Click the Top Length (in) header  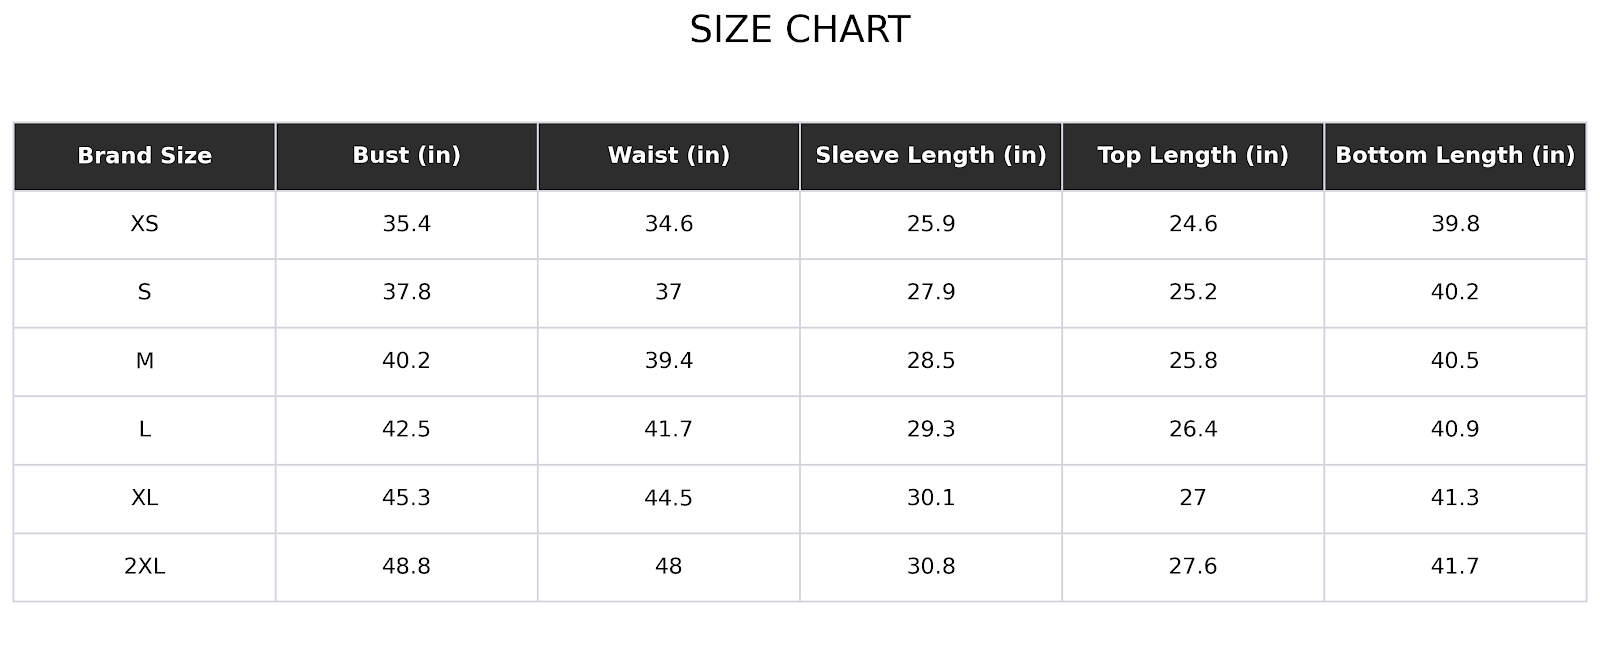tap(1192, 156)
